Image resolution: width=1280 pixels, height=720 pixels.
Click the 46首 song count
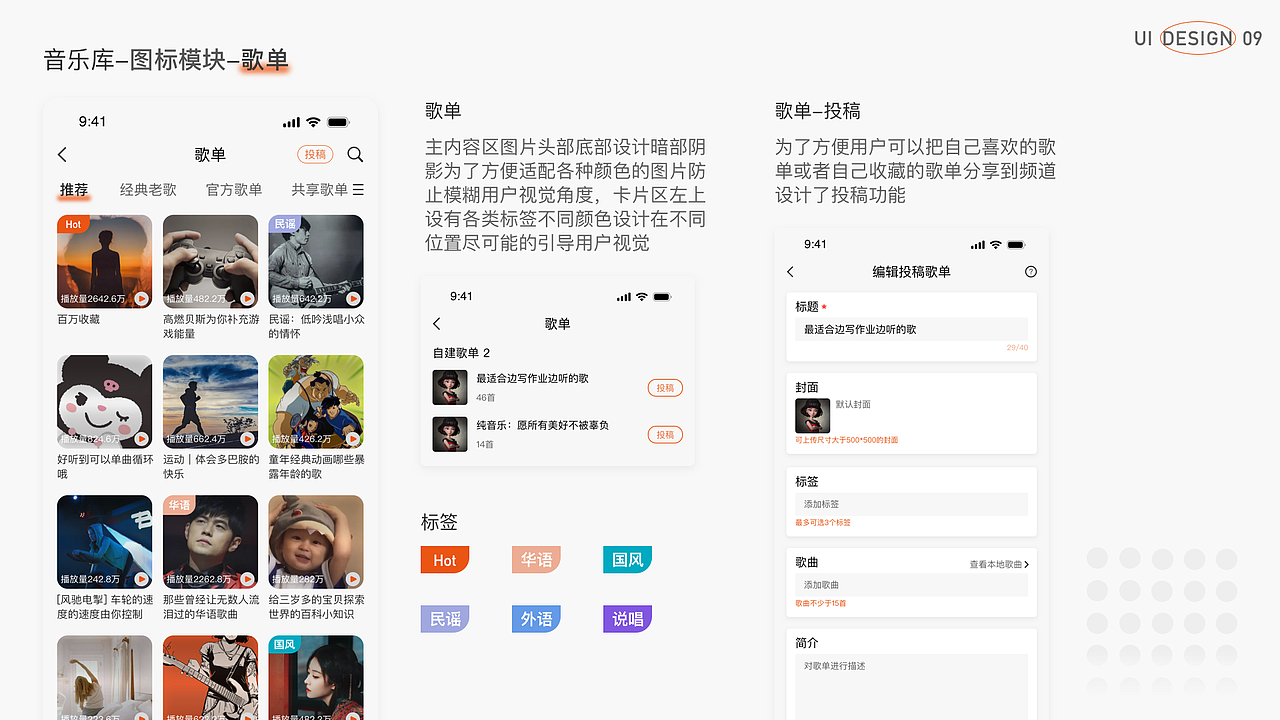(485, 398)
